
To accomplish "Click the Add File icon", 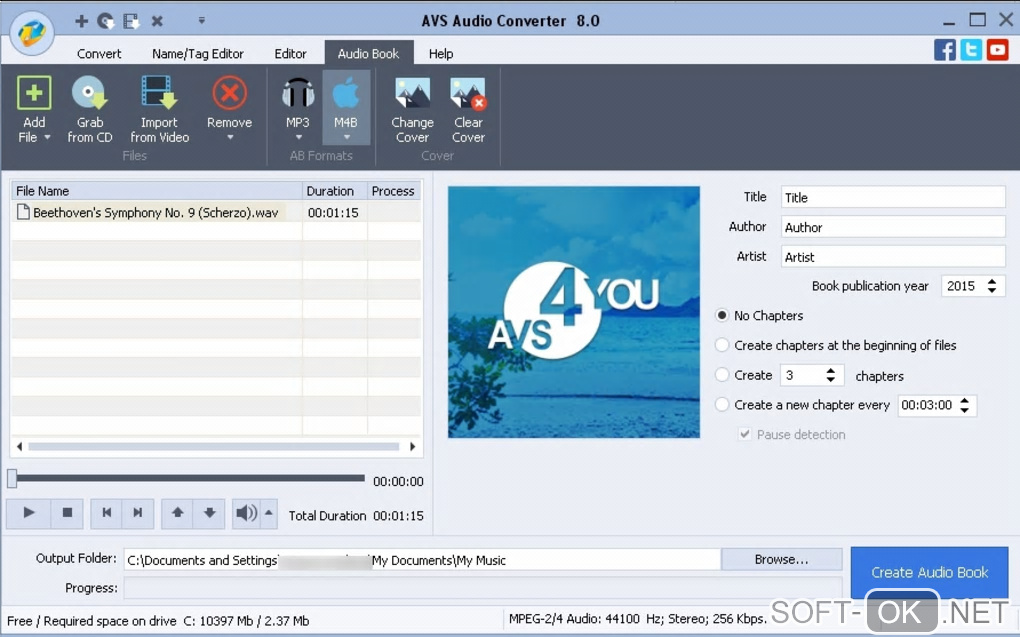I will tap(34, 92).
